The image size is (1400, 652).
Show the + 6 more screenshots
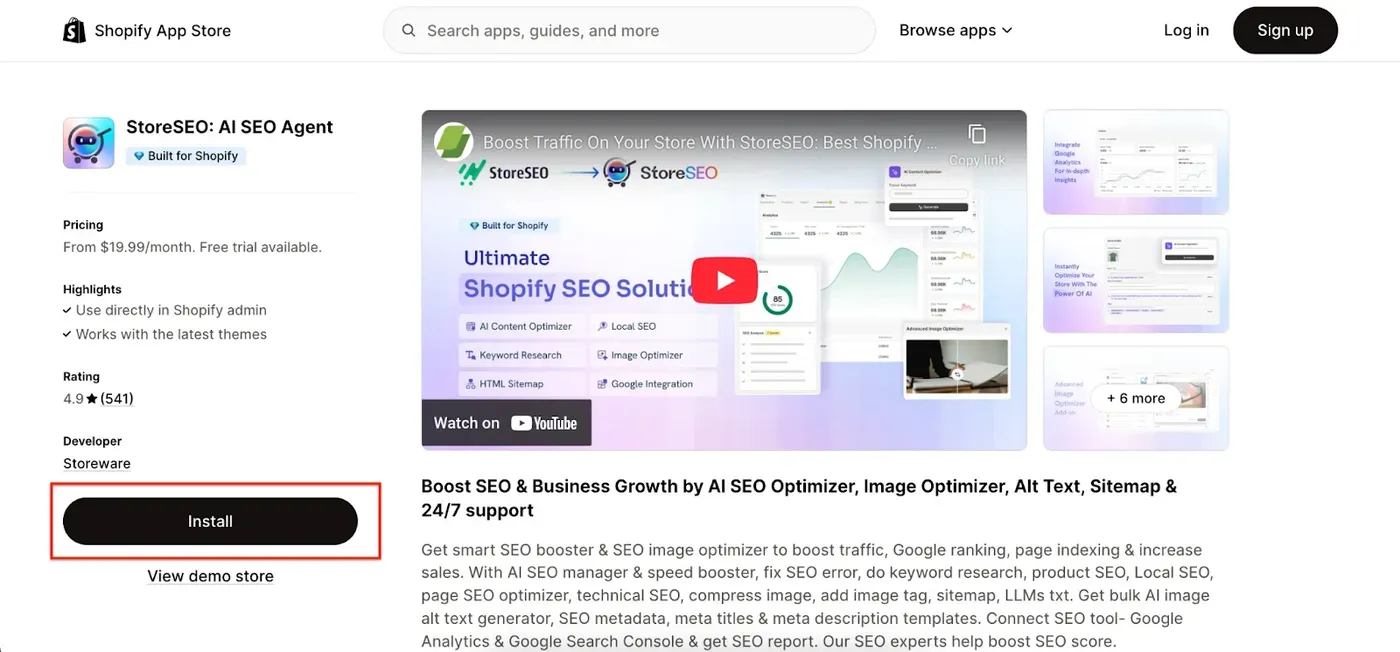(x=1136, y=398)
